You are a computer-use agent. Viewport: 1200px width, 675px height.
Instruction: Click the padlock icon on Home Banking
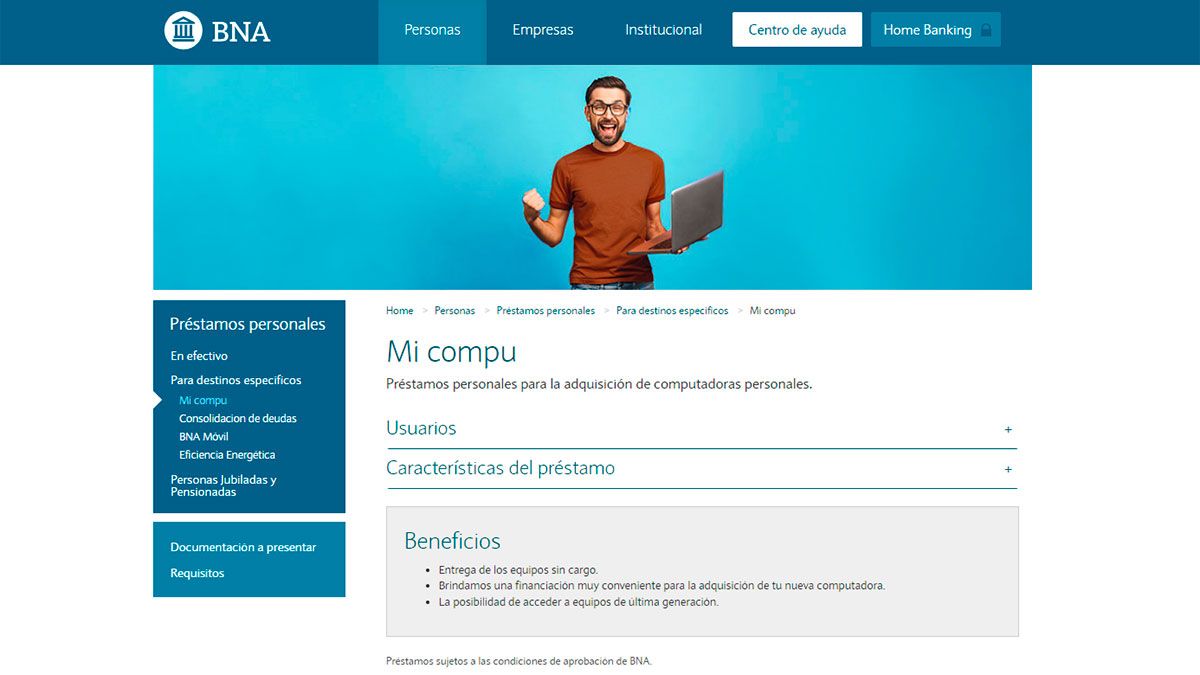tap(986, 30)
